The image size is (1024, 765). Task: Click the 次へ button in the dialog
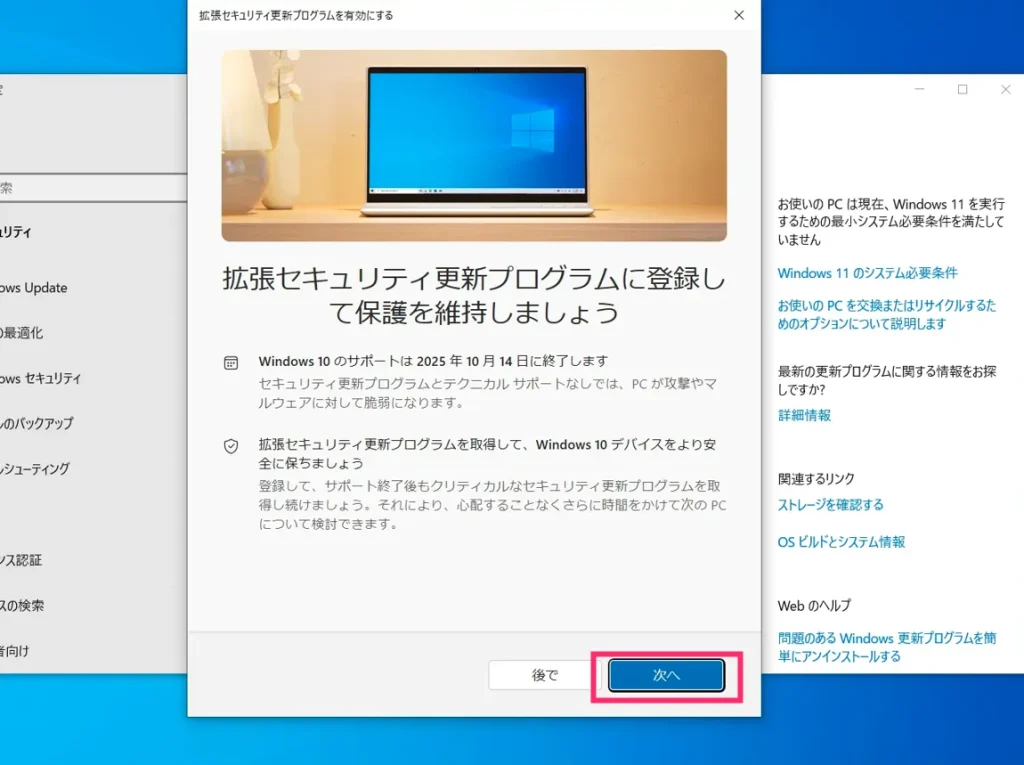[666, 675]
